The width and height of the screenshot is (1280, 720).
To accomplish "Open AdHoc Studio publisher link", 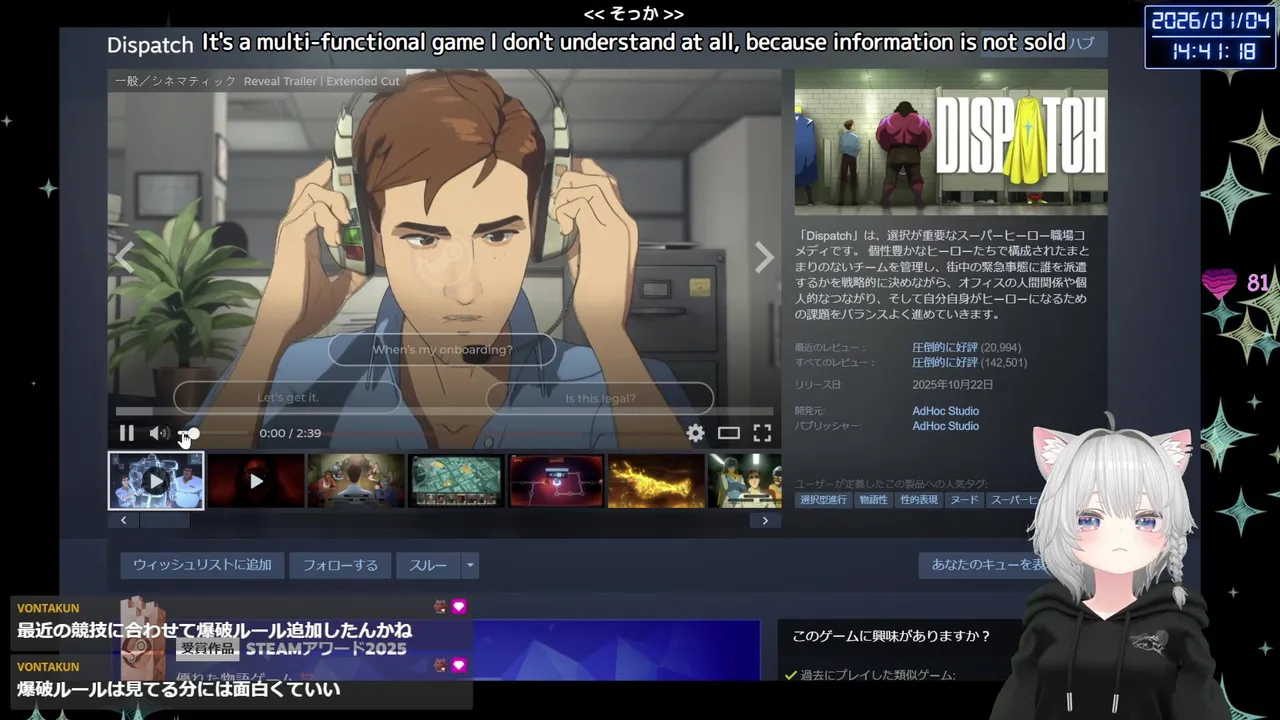I will (x=945, y=426).
